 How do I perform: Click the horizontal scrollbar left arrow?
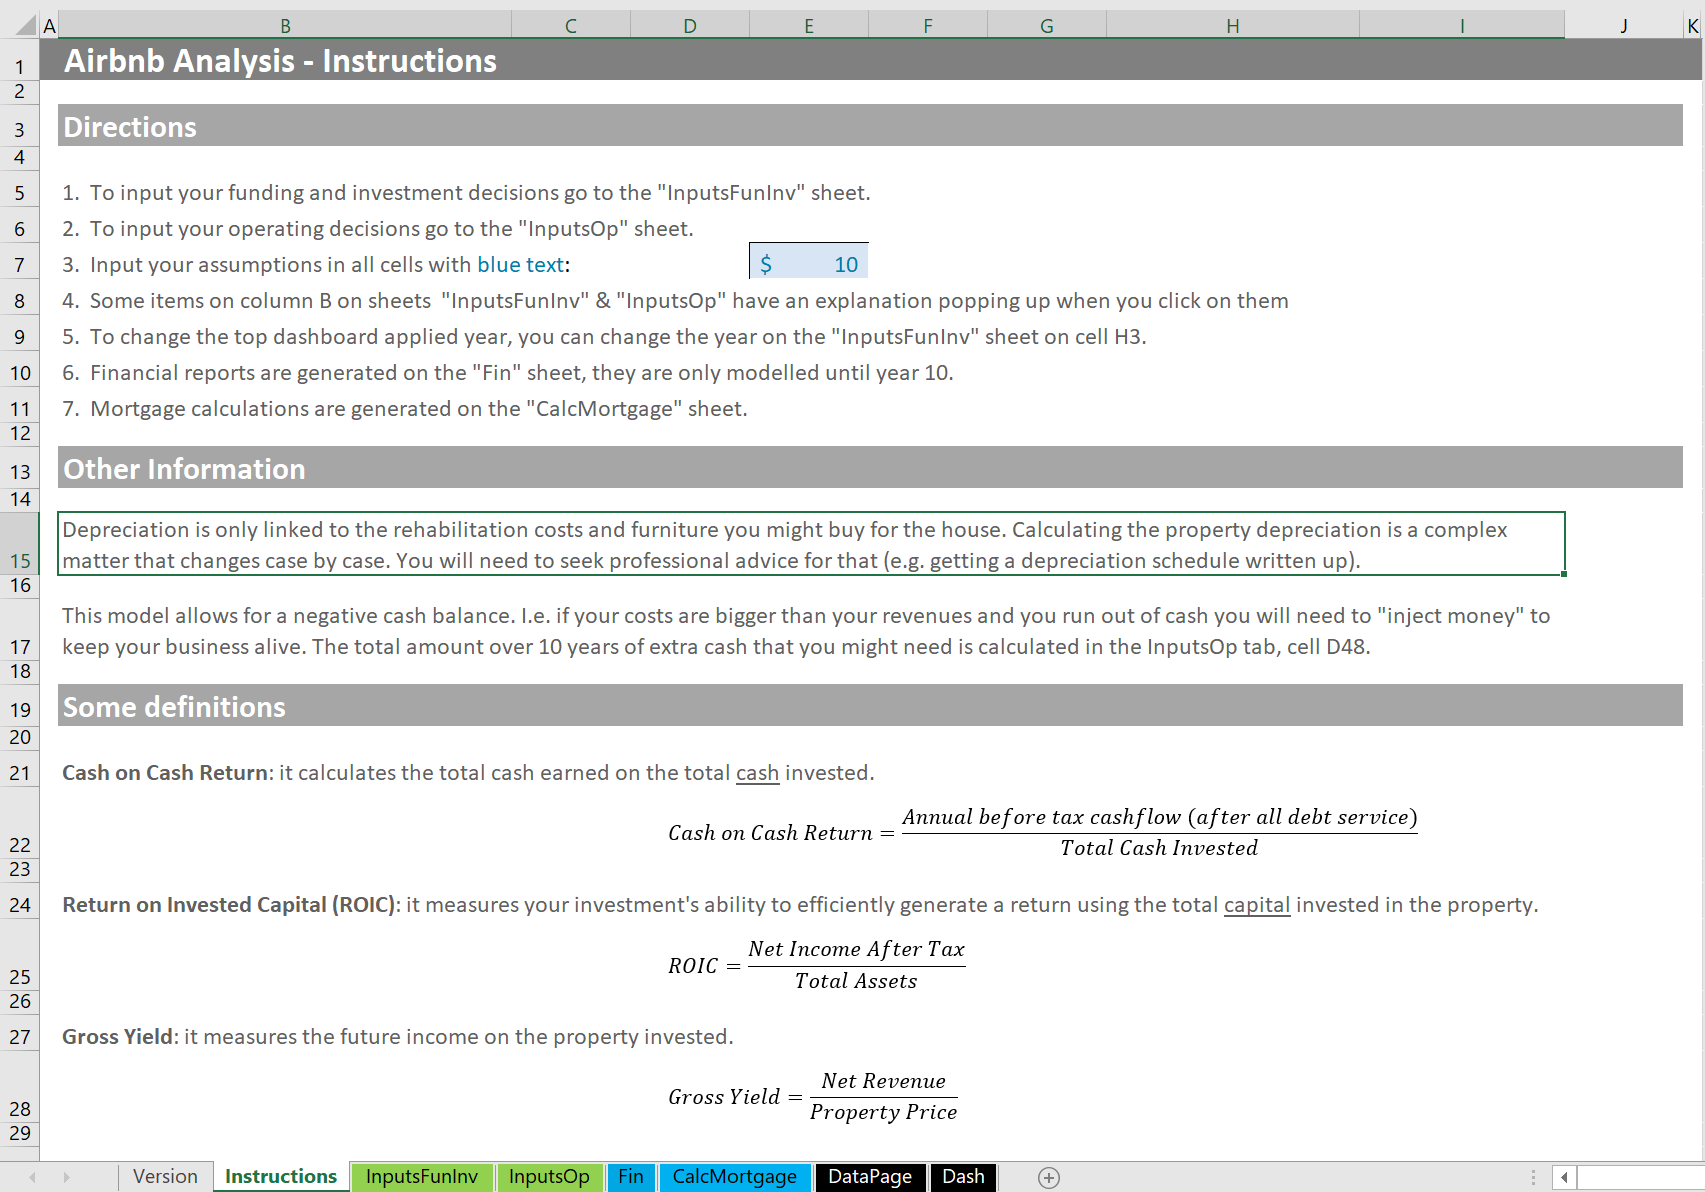(1564, 1177)
